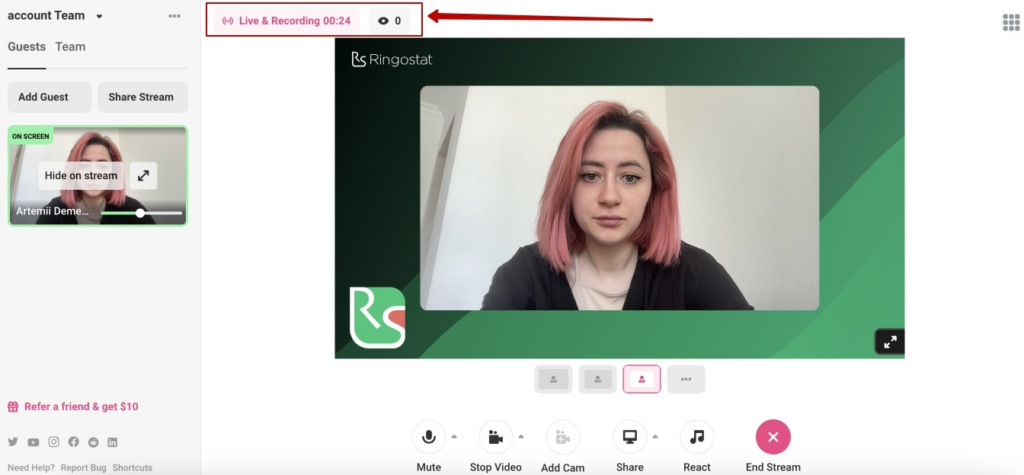Expand microphone options arrow next to Mute
The image size is (1024, 475).
(x=455, y=436)
